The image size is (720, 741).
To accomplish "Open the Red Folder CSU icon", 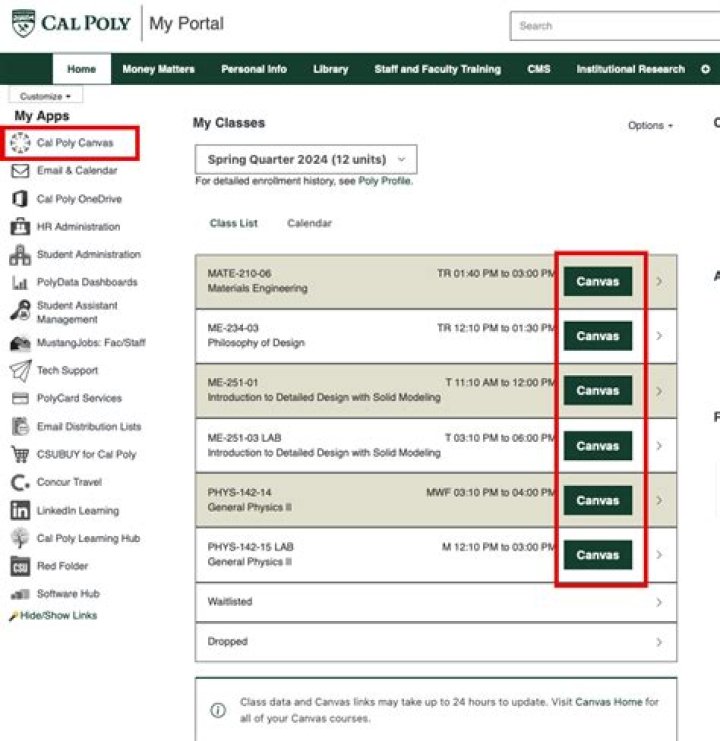I will click(20, 566).
